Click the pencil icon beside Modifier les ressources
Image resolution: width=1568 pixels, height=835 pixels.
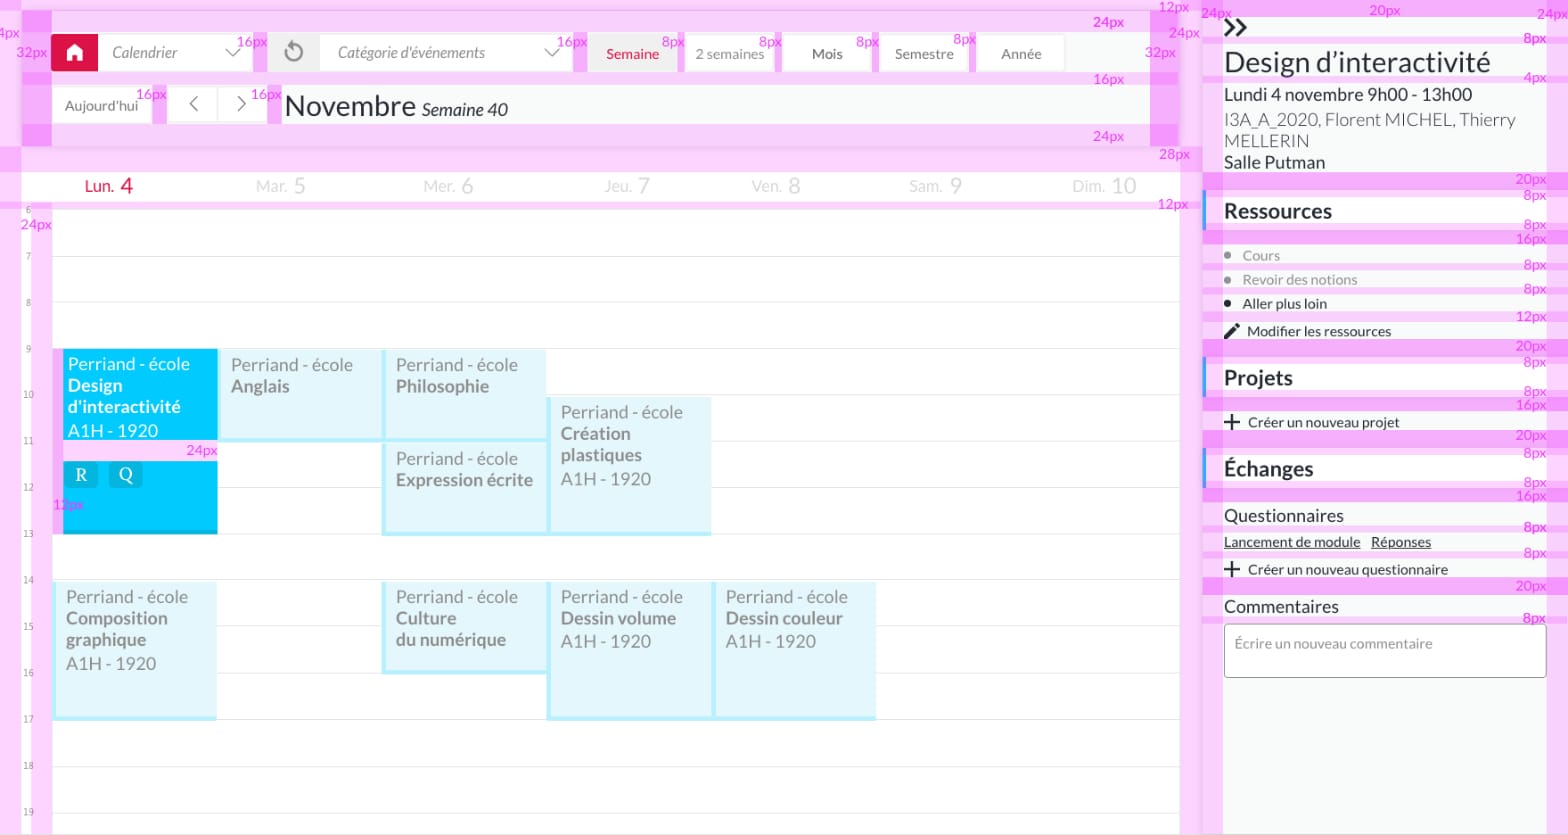1232,331
